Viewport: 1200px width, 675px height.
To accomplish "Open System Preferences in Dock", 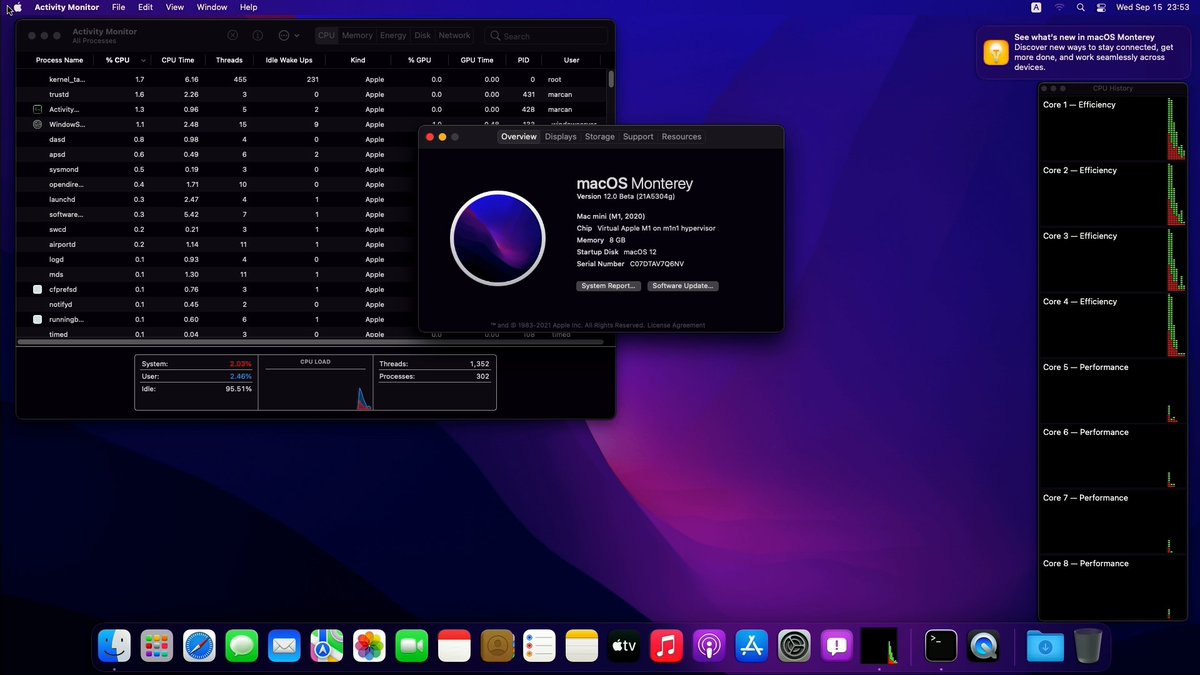I will pos(794,646).
